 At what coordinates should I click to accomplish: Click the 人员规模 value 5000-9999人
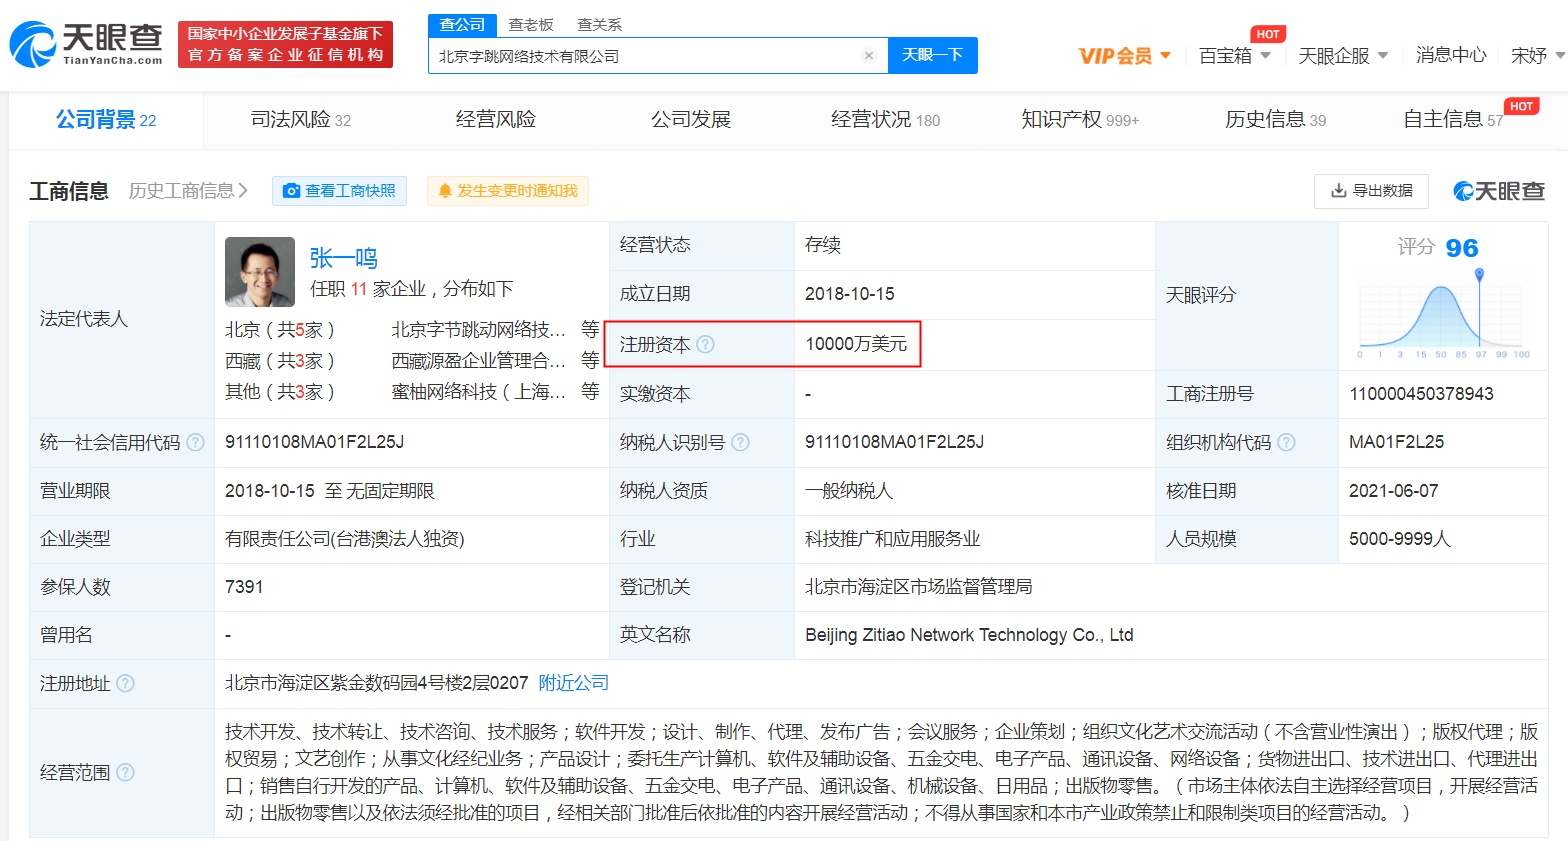tap(1400, 539)
